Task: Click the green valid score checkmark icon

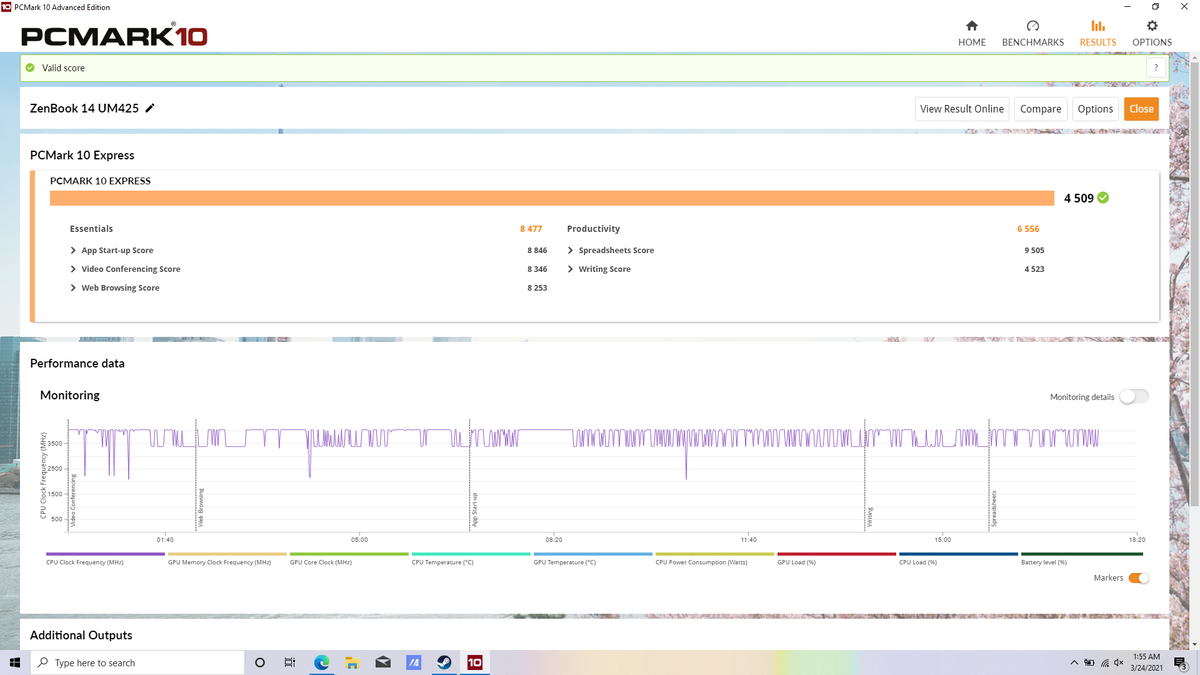Action: pos(30,68)
